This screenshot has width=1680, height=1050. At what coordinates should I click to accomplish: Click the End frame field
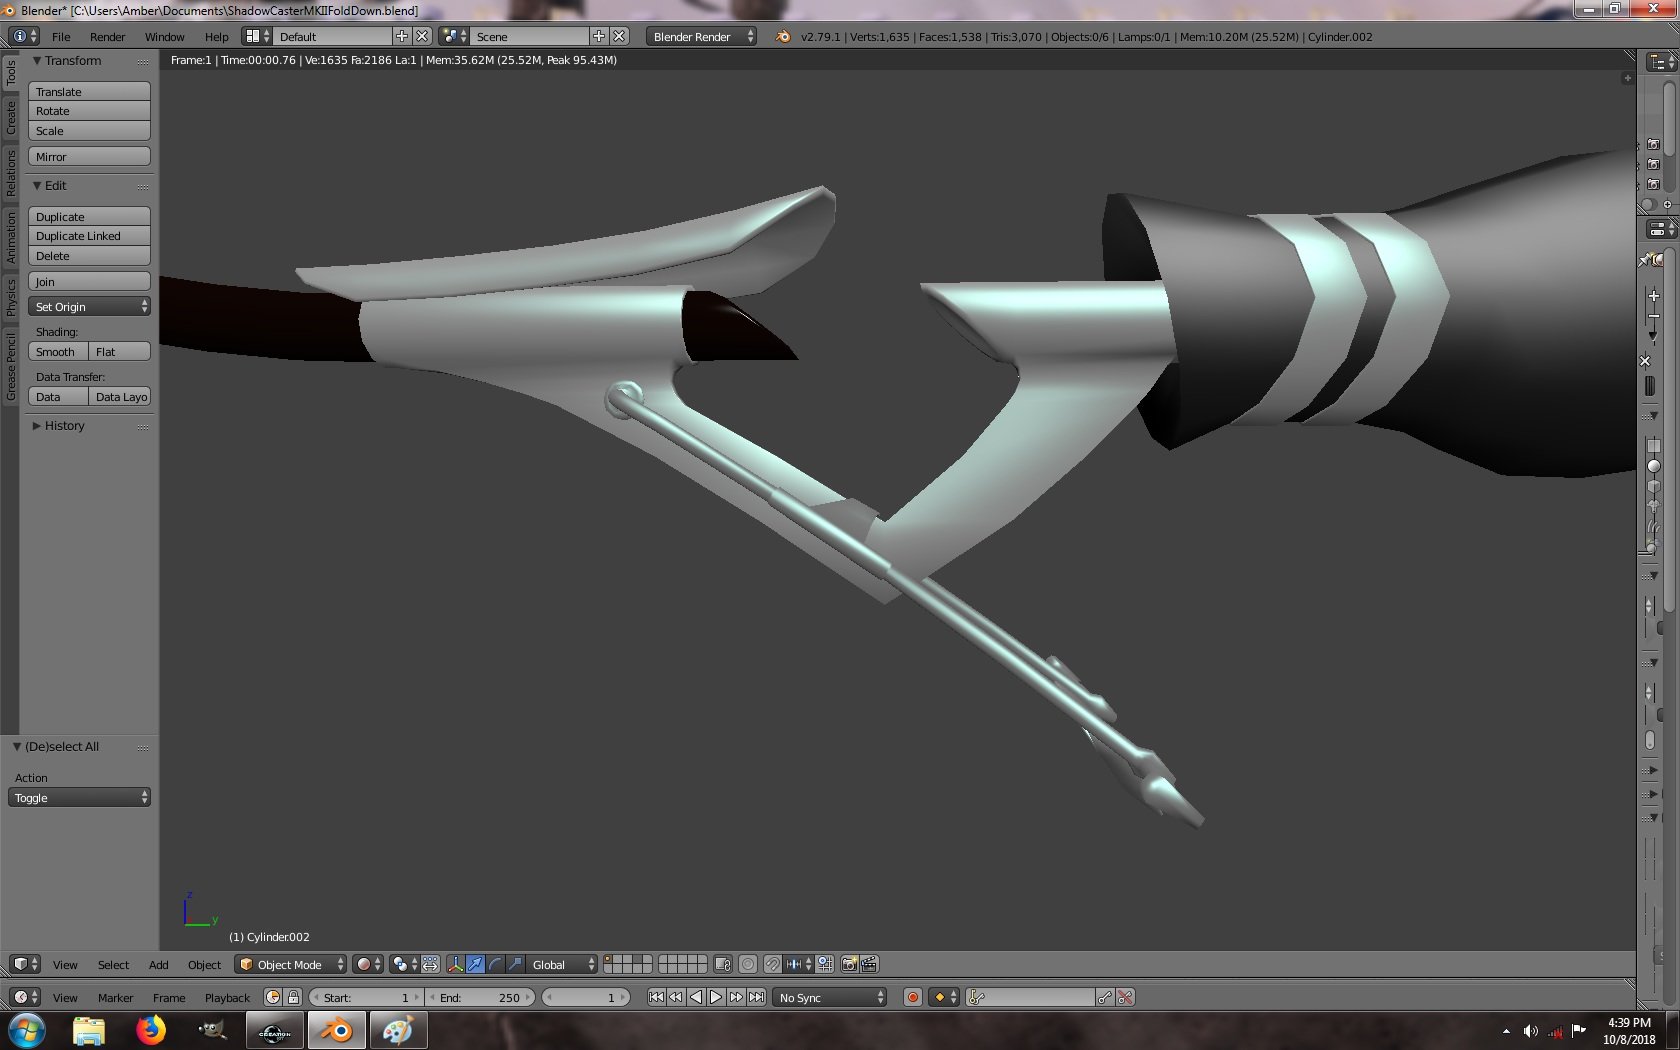(481, 997)
